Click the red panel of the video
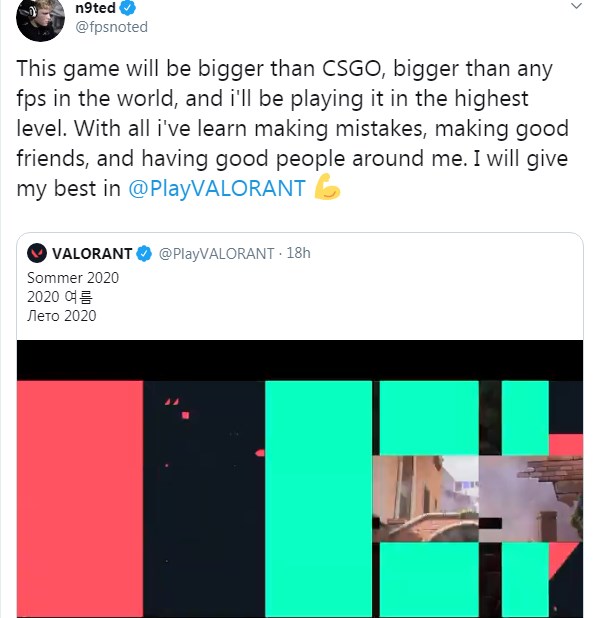Viewport: 599px width, 618px height. point(80,498)
